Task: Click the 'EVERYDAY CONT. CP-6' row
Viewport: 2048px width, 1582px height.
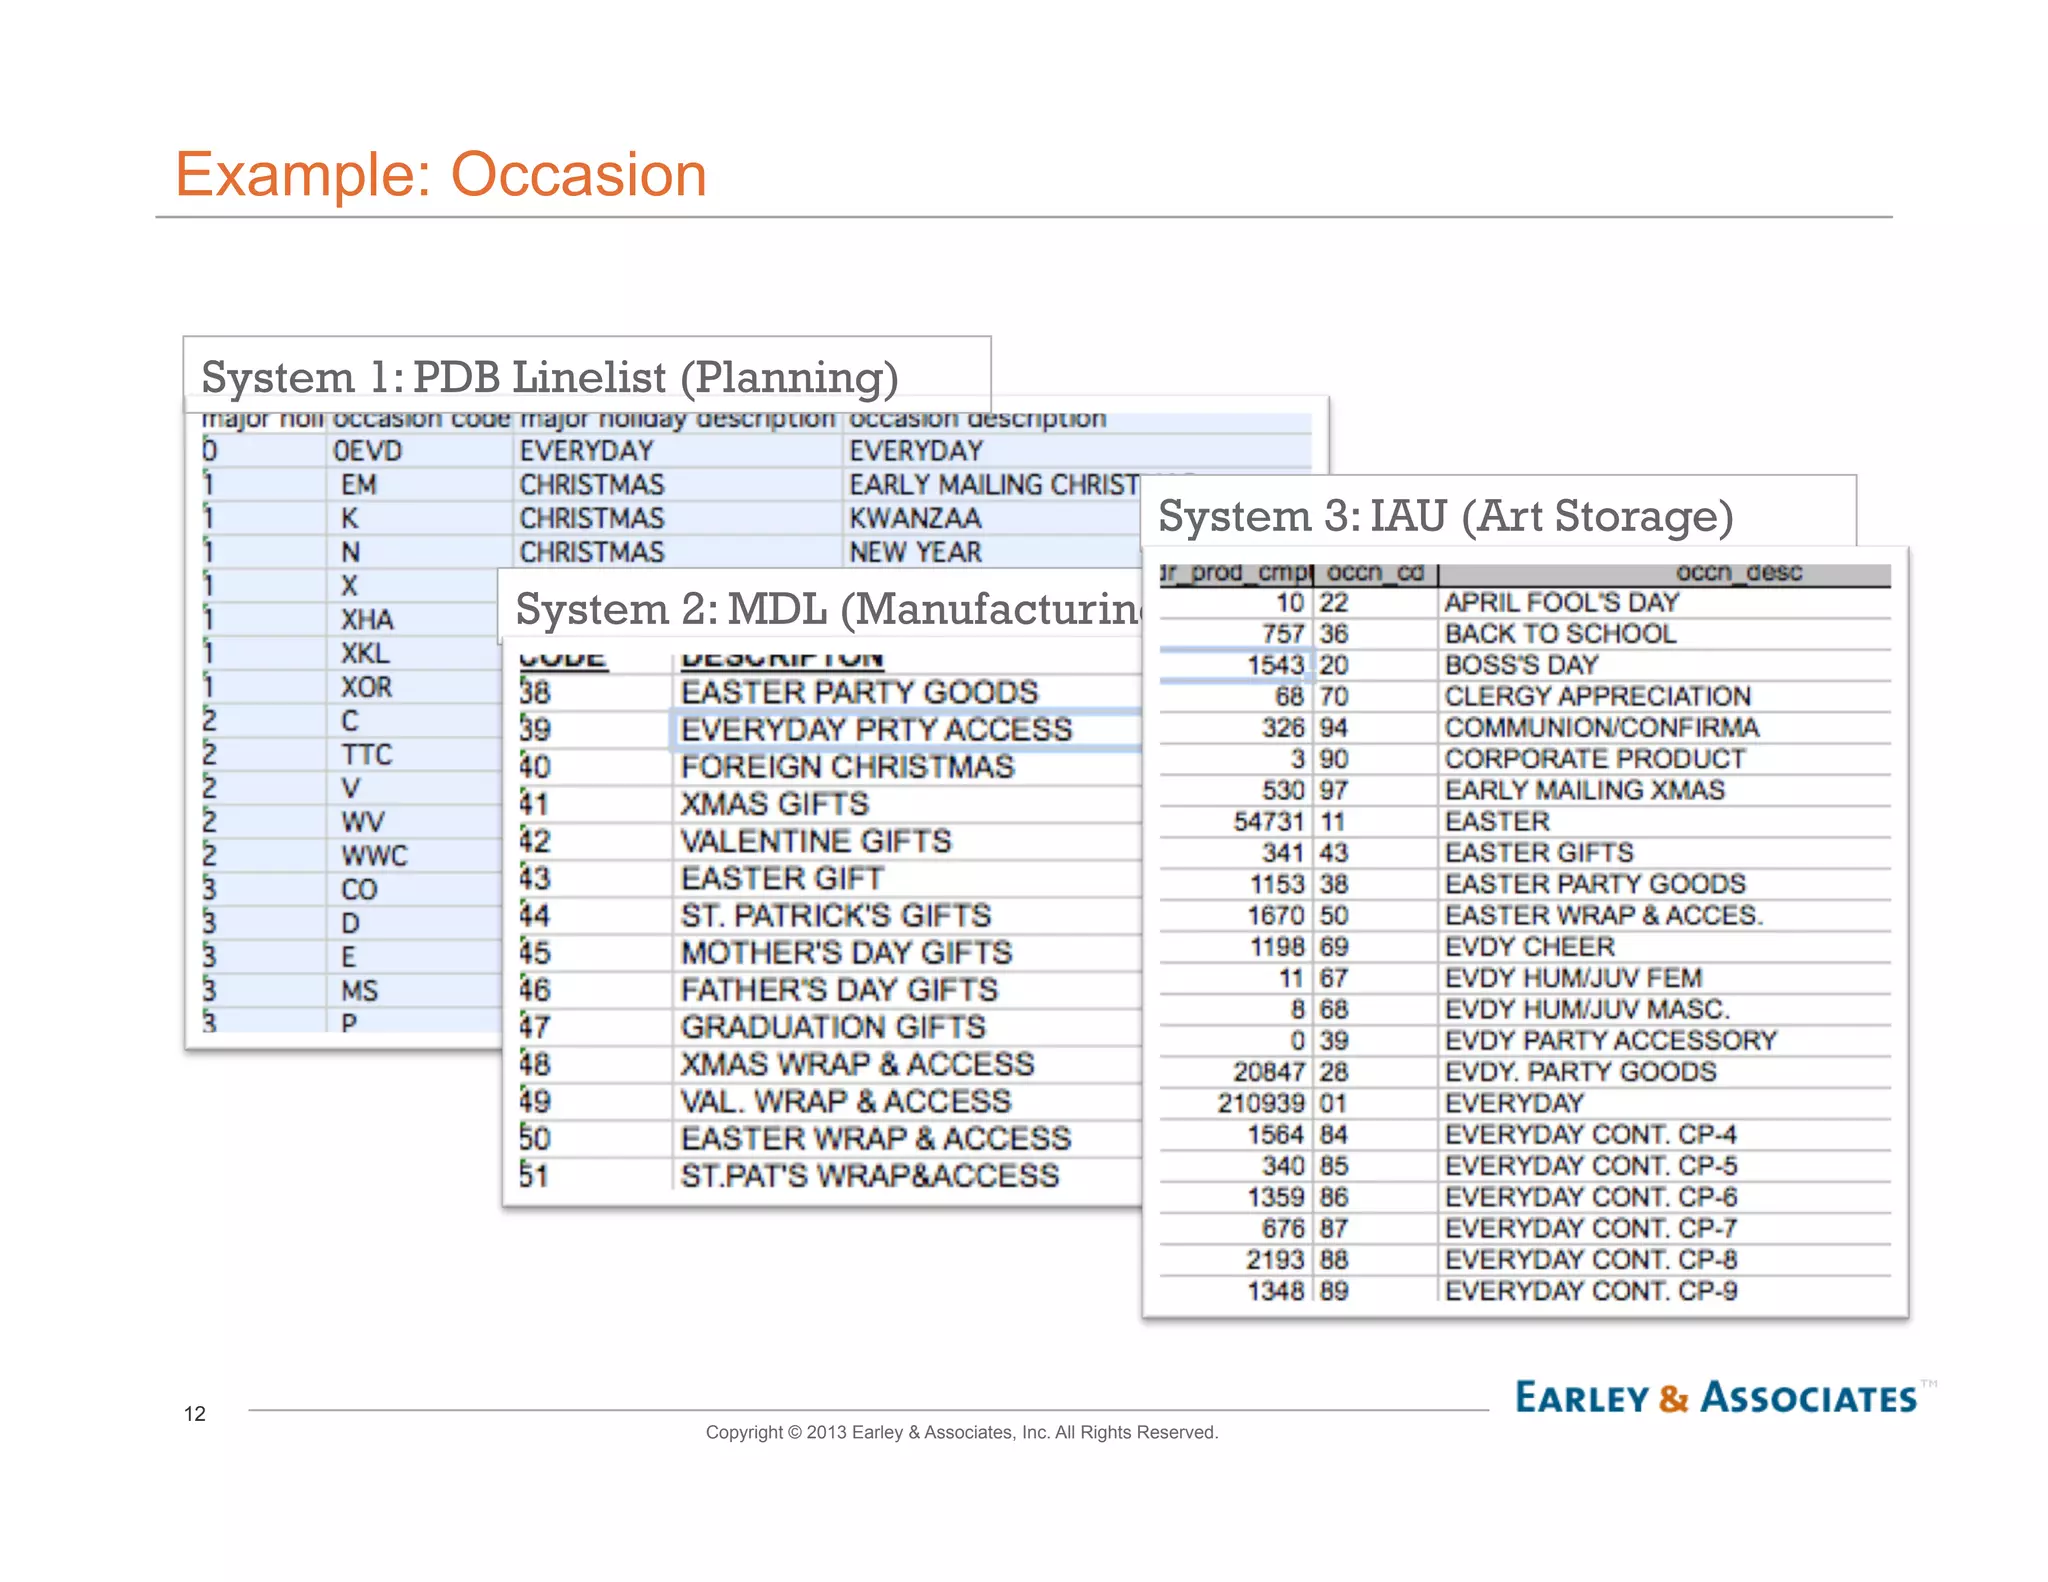Action: (x=1525, y=1197)
